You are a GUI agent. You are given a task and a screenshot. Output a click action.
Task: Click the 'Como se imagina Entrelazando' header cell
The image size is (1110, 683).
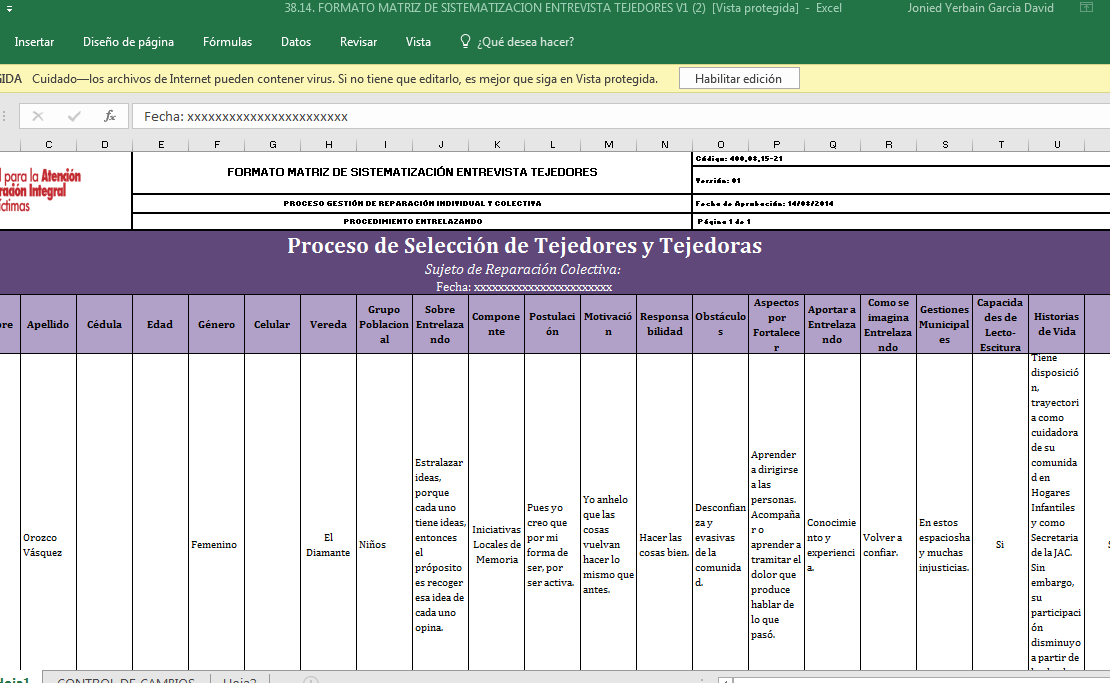click(x=888, y=324)
